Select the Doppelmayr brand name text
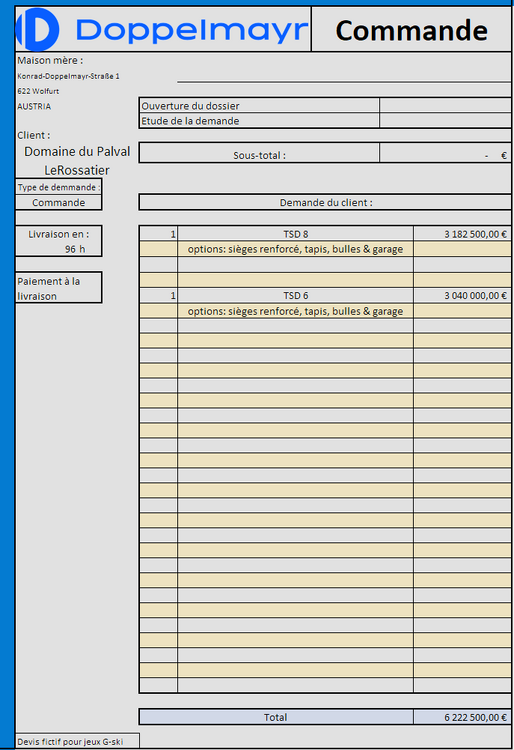The height and width of the screenshot is (750, 514). pyautogui.click(x=192, y=30)
